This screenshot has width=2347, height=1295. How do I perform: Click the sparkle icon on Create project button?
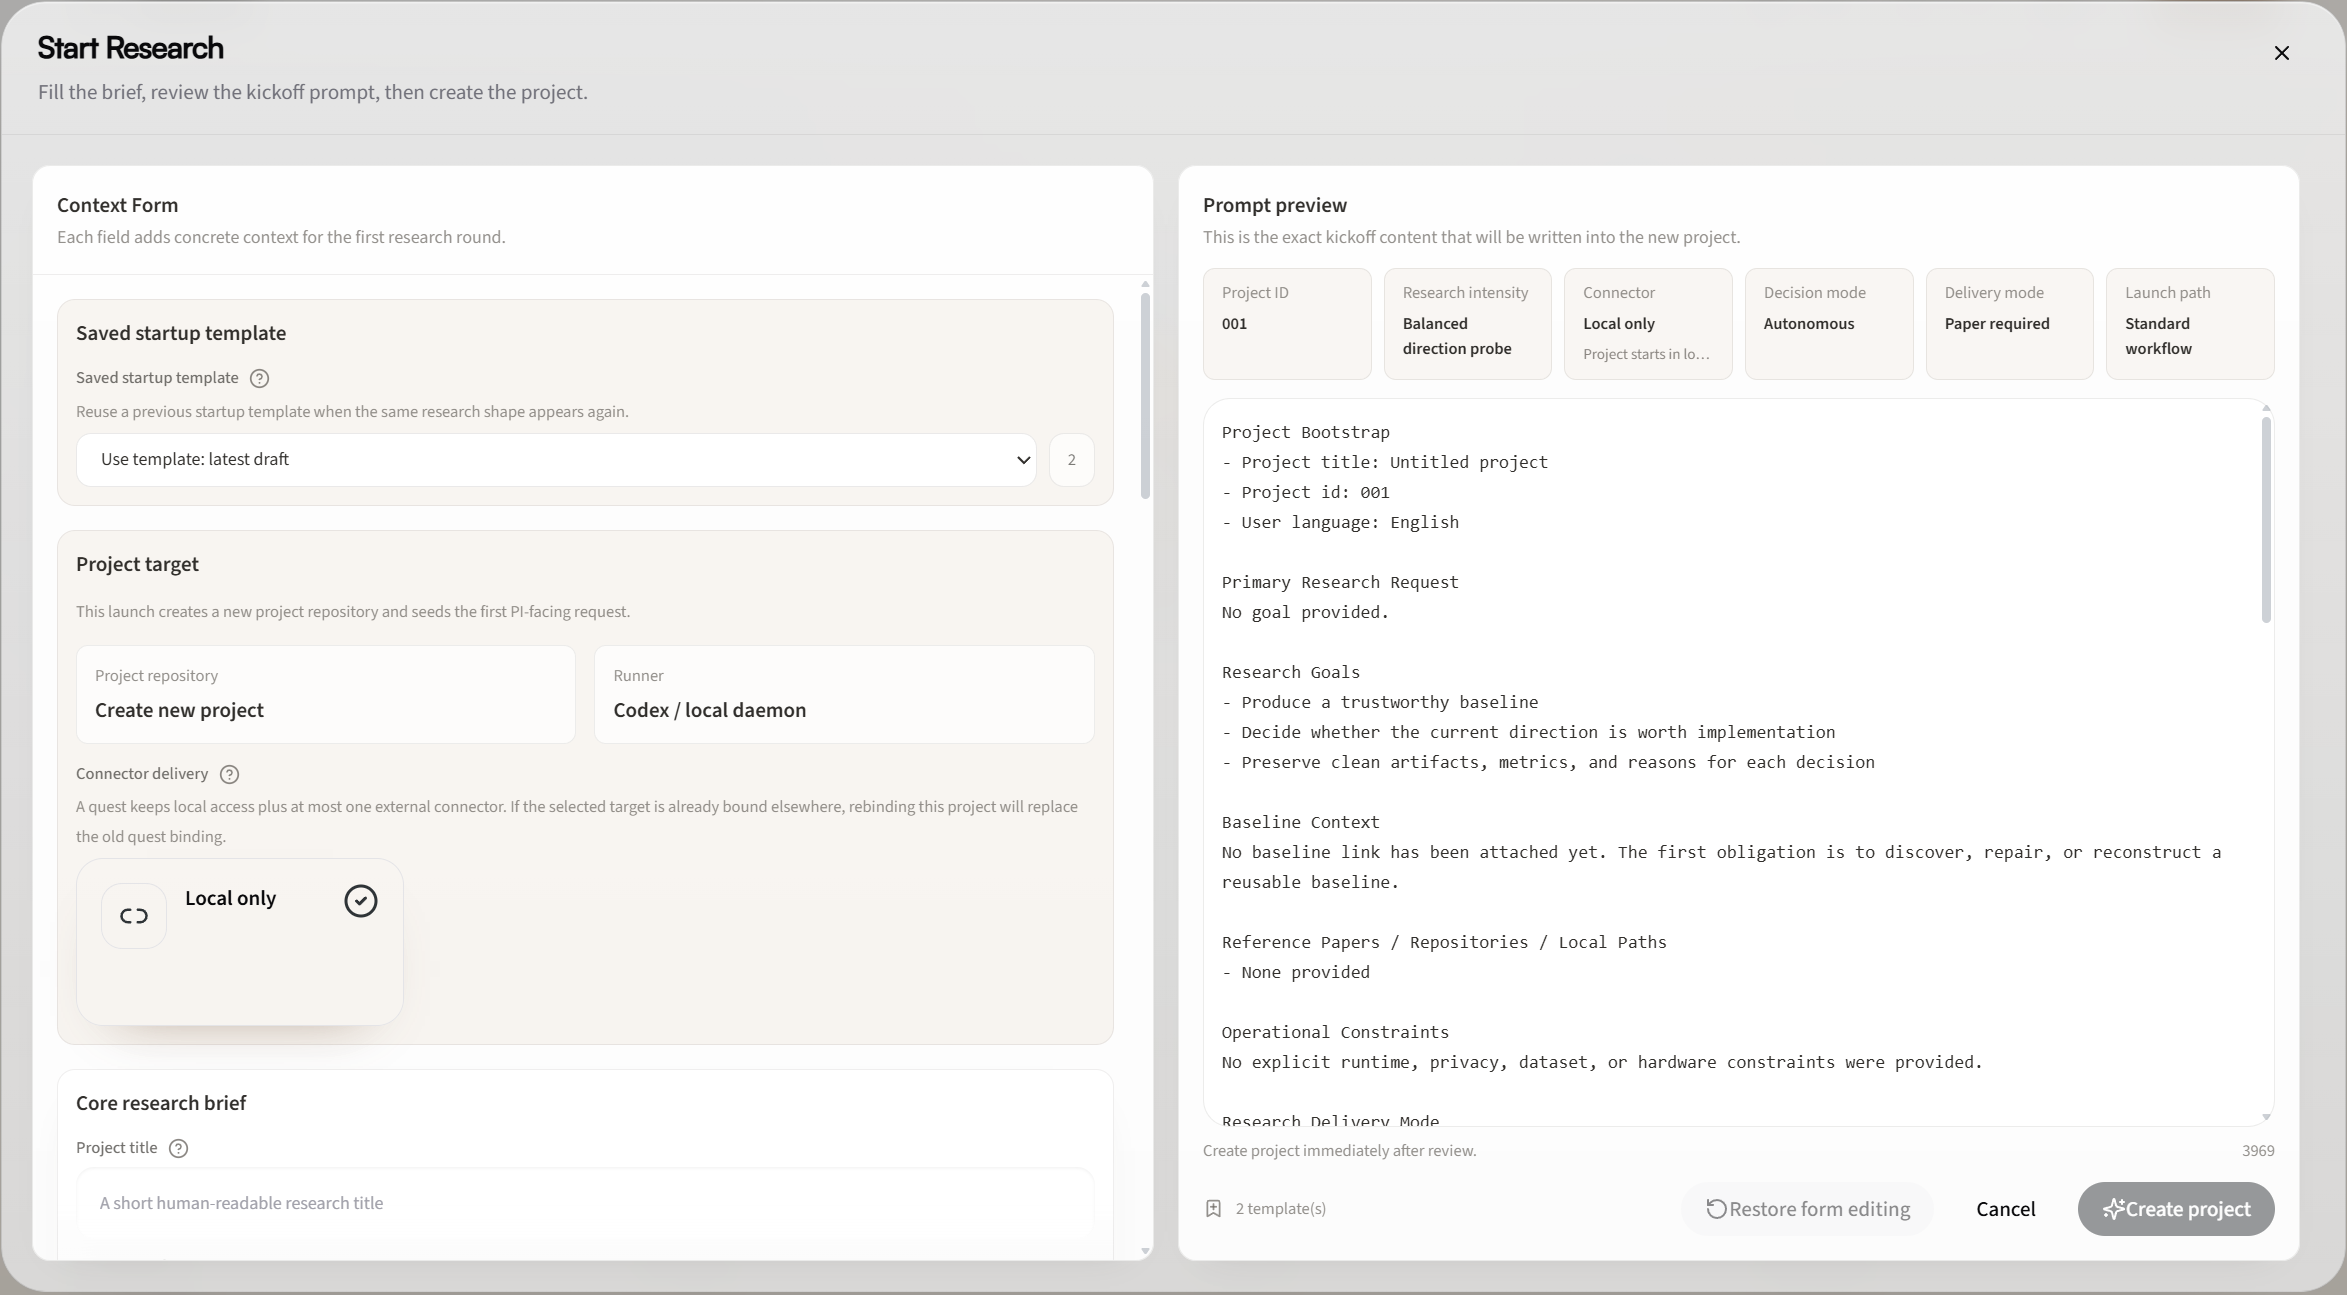click(x=2115, y=1209)
